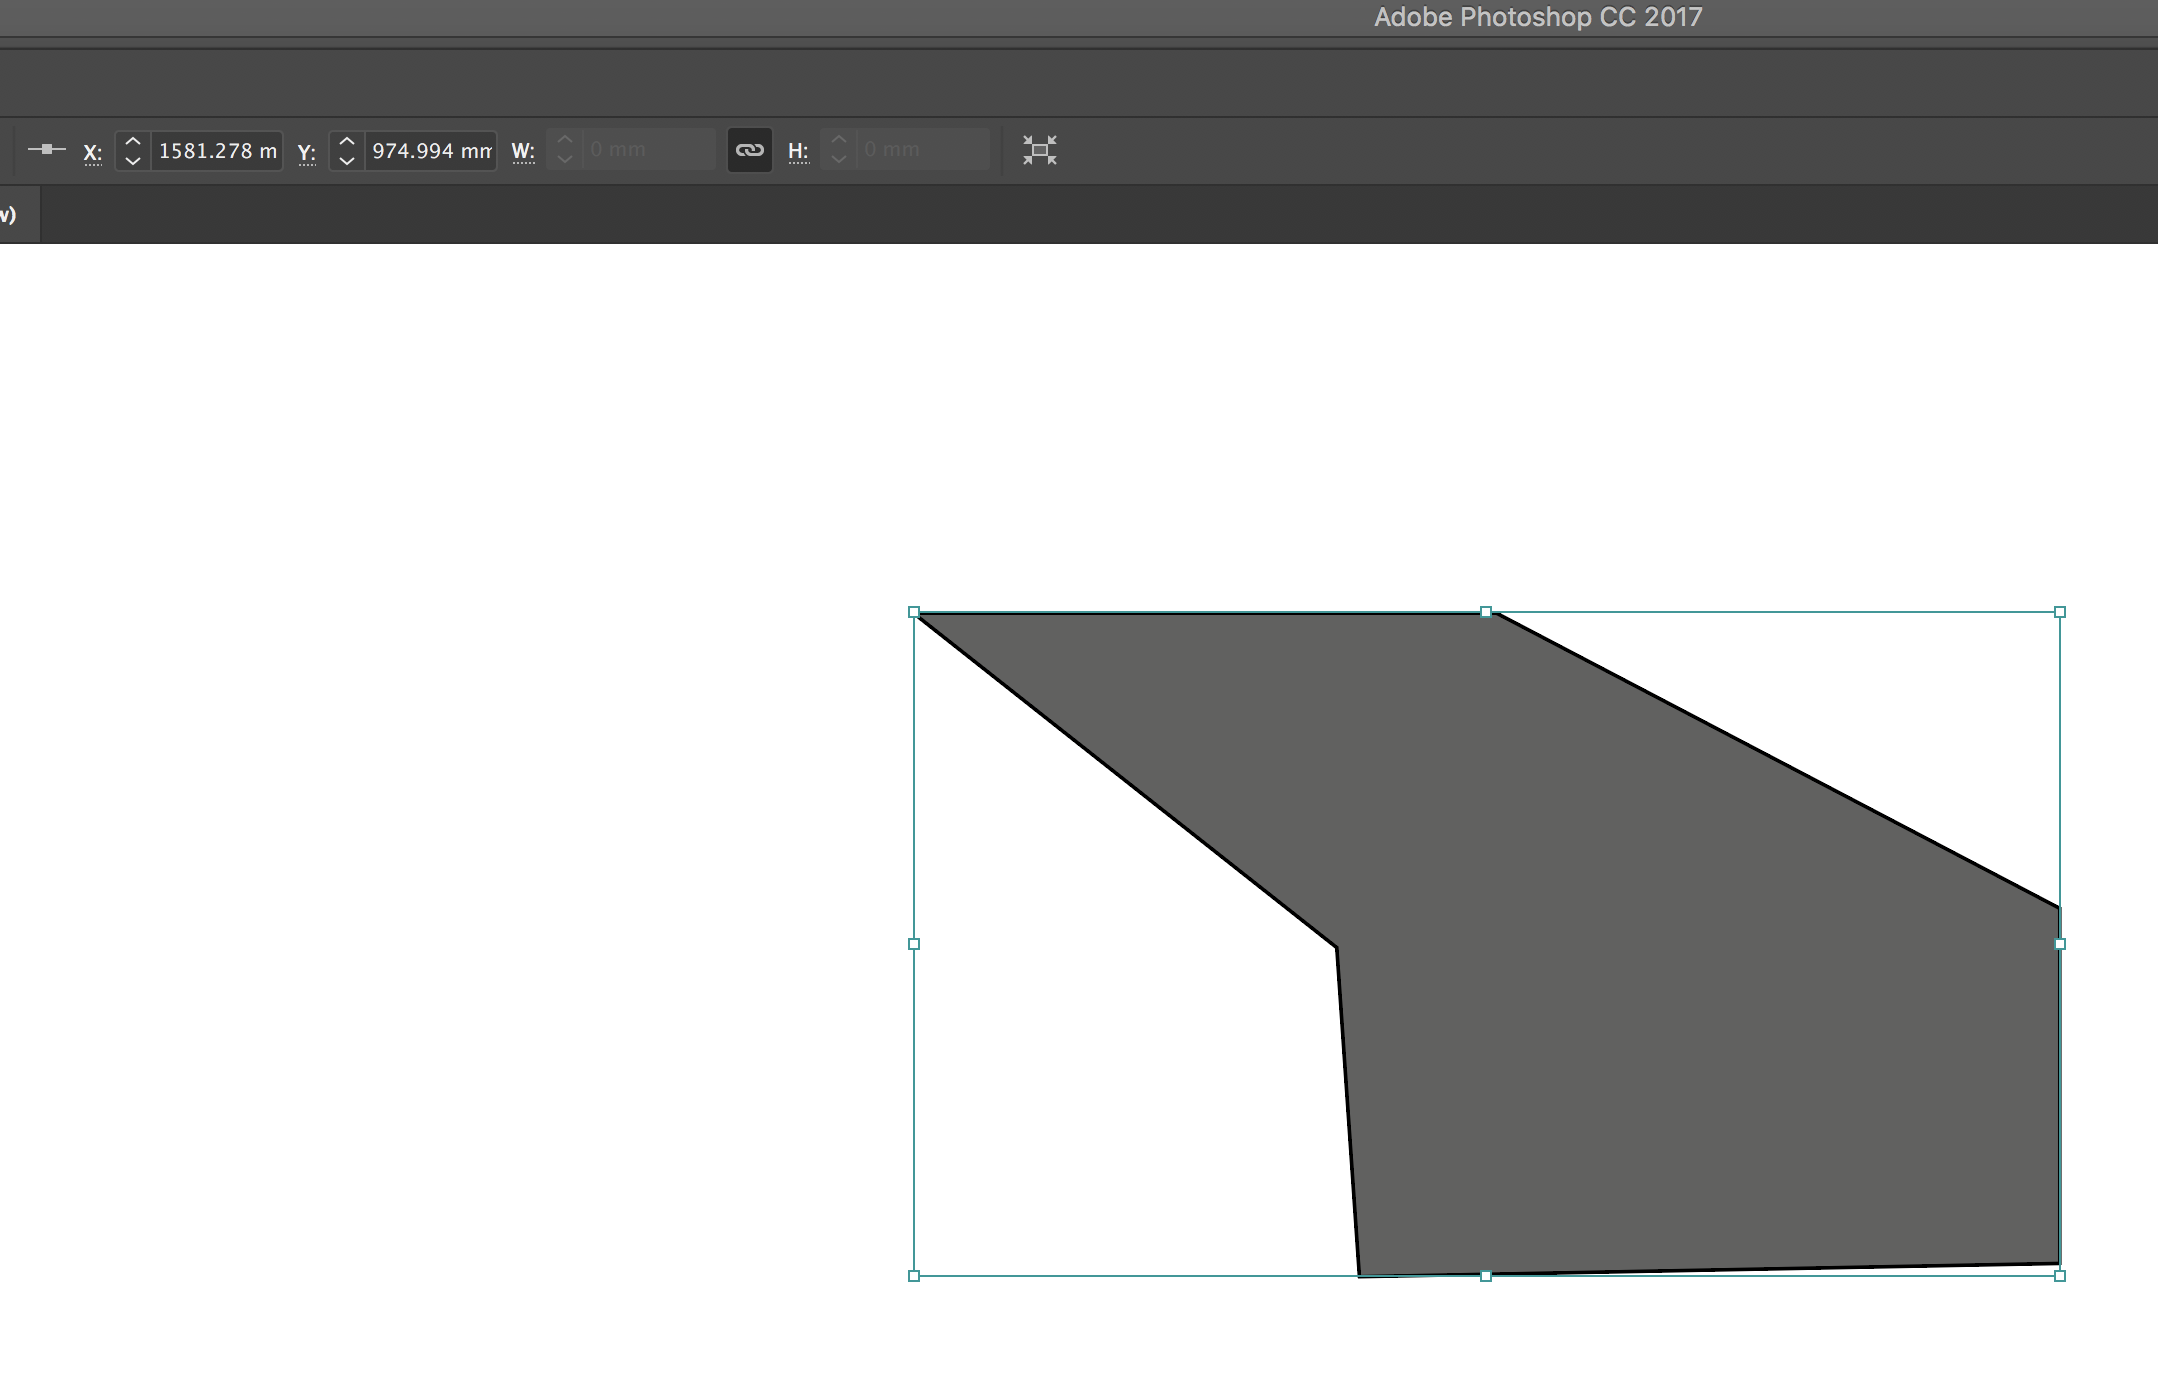Decrease Y value with down stepper arrow
Viewport: 2158px width, 1386px height.
coord(347,160)
